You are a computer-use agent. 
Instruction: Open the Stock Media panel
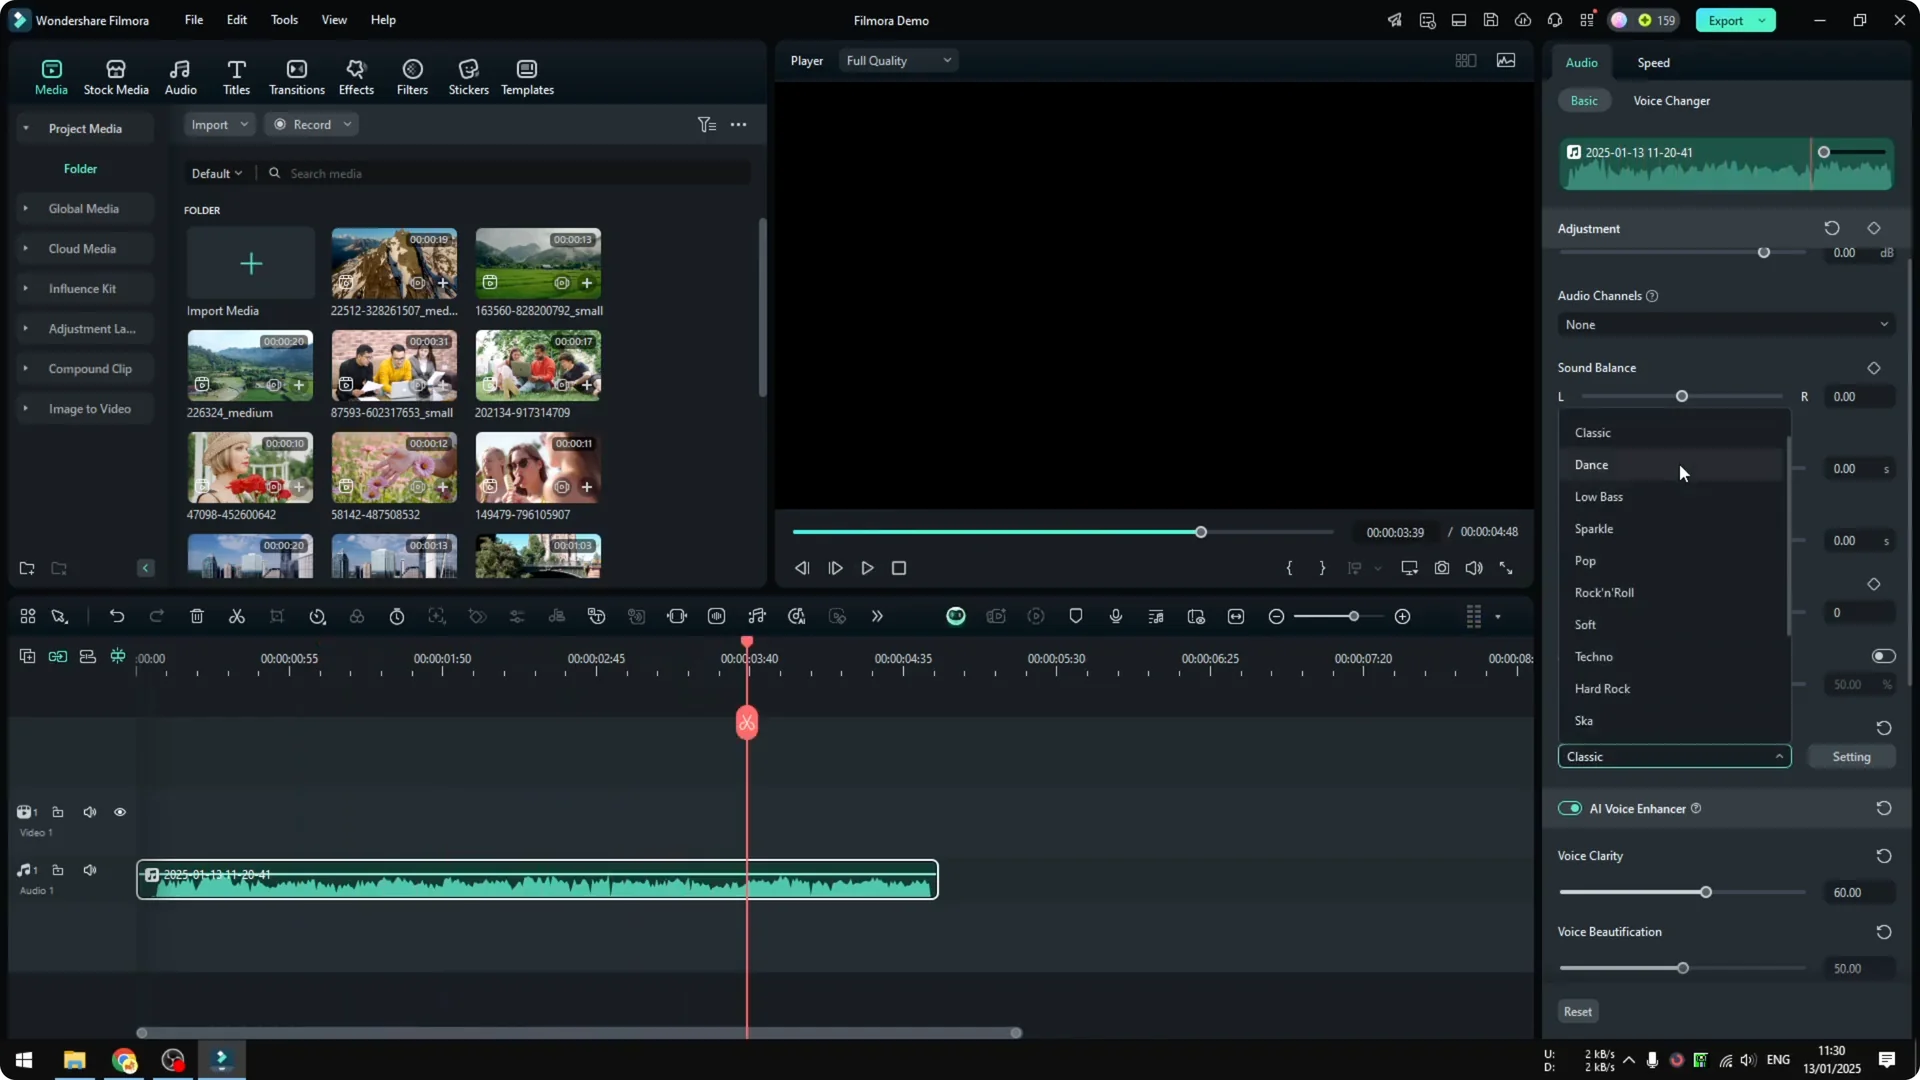click(116, 77)
